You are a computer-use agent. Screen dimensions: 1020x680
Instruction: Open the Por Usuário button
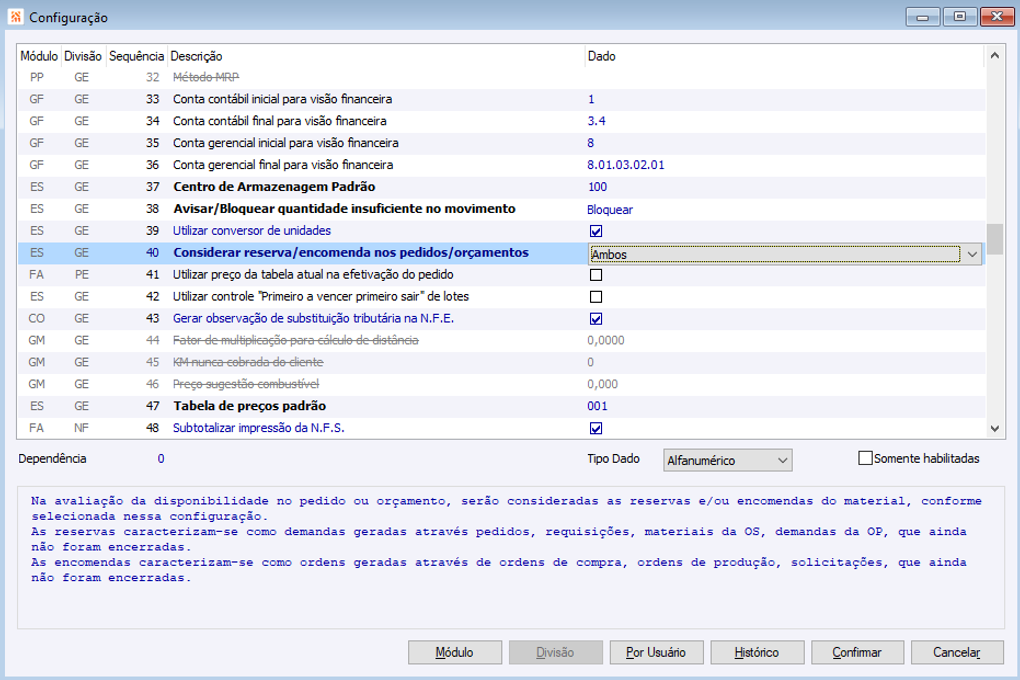[x=656, y=652]
